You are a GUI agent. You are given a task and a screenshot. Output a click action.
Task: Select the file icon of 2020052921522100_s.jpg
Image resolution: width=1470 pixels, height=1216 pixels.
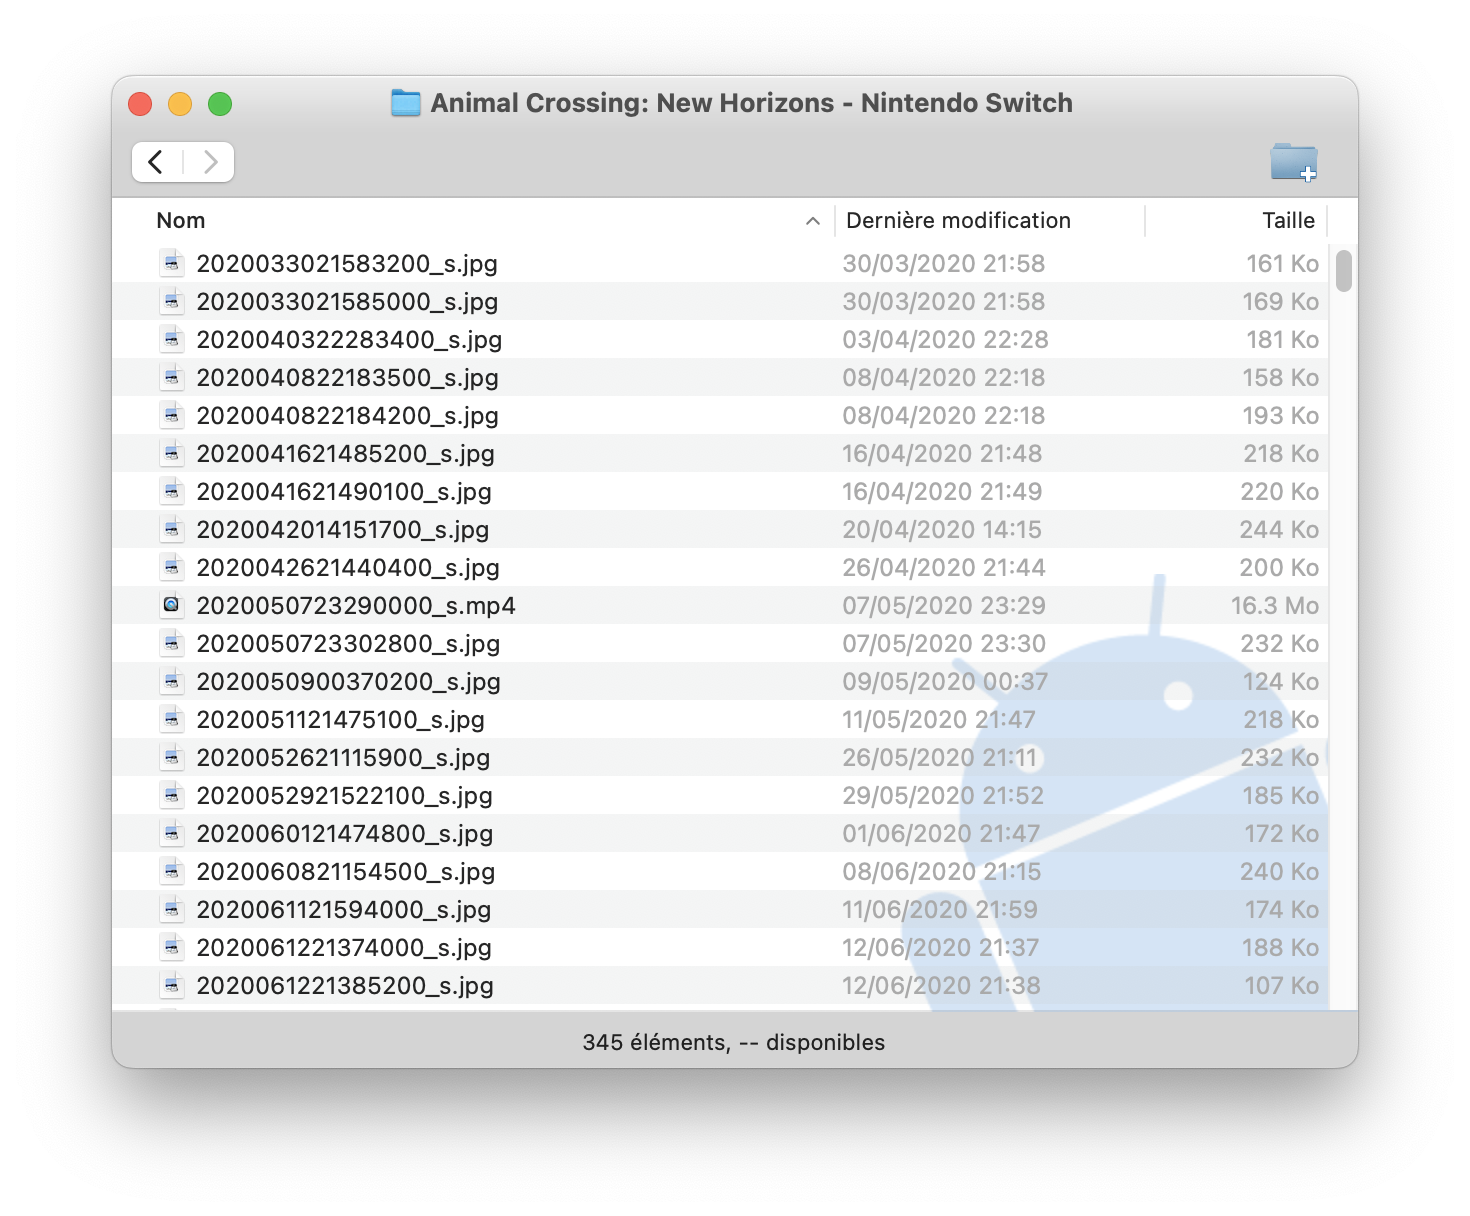click(172, 795)
